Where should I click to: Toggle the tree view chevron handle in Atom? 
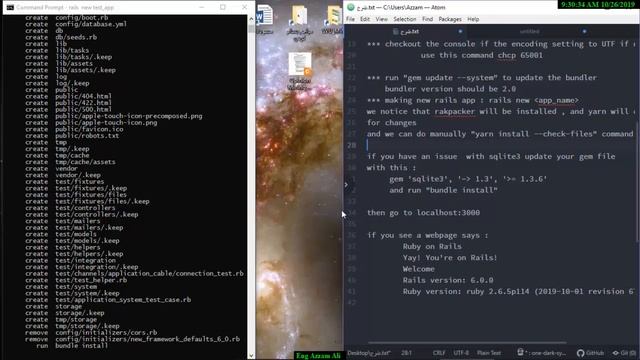(346, 185)
